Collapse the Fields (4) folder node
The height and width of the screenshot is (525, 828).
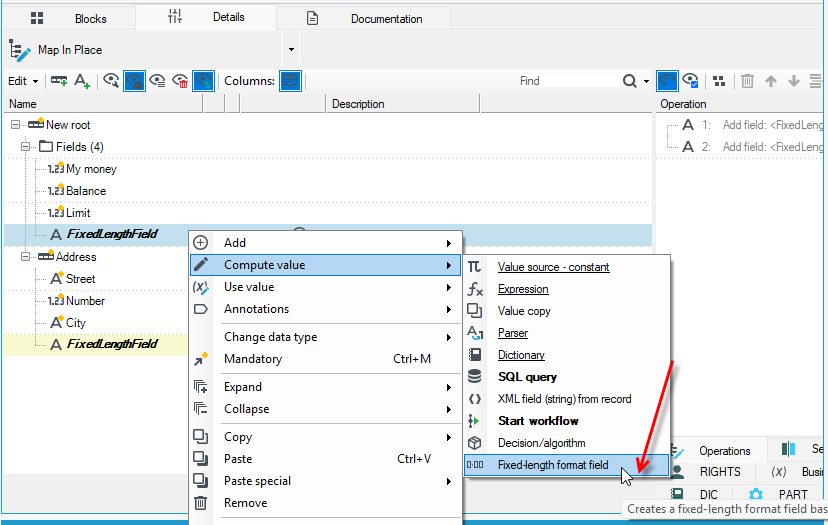25,147
